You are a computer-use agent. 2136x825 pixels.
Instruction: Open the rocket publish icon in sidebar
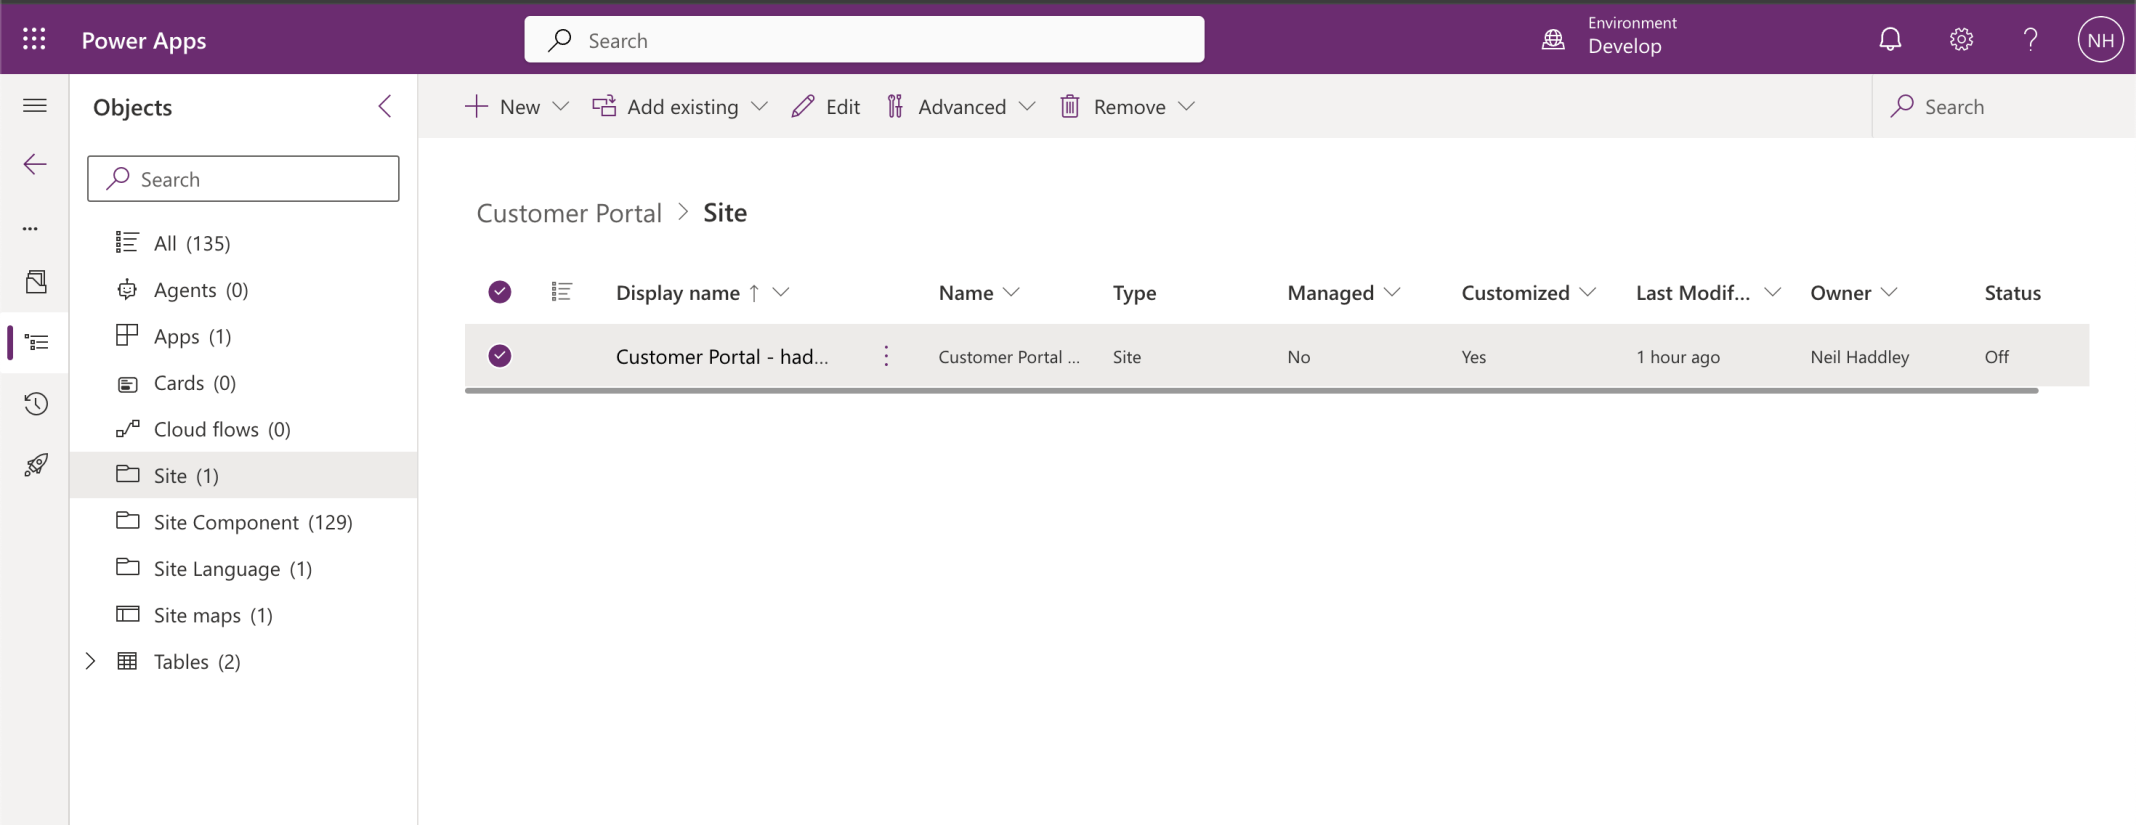click(36, 465)
